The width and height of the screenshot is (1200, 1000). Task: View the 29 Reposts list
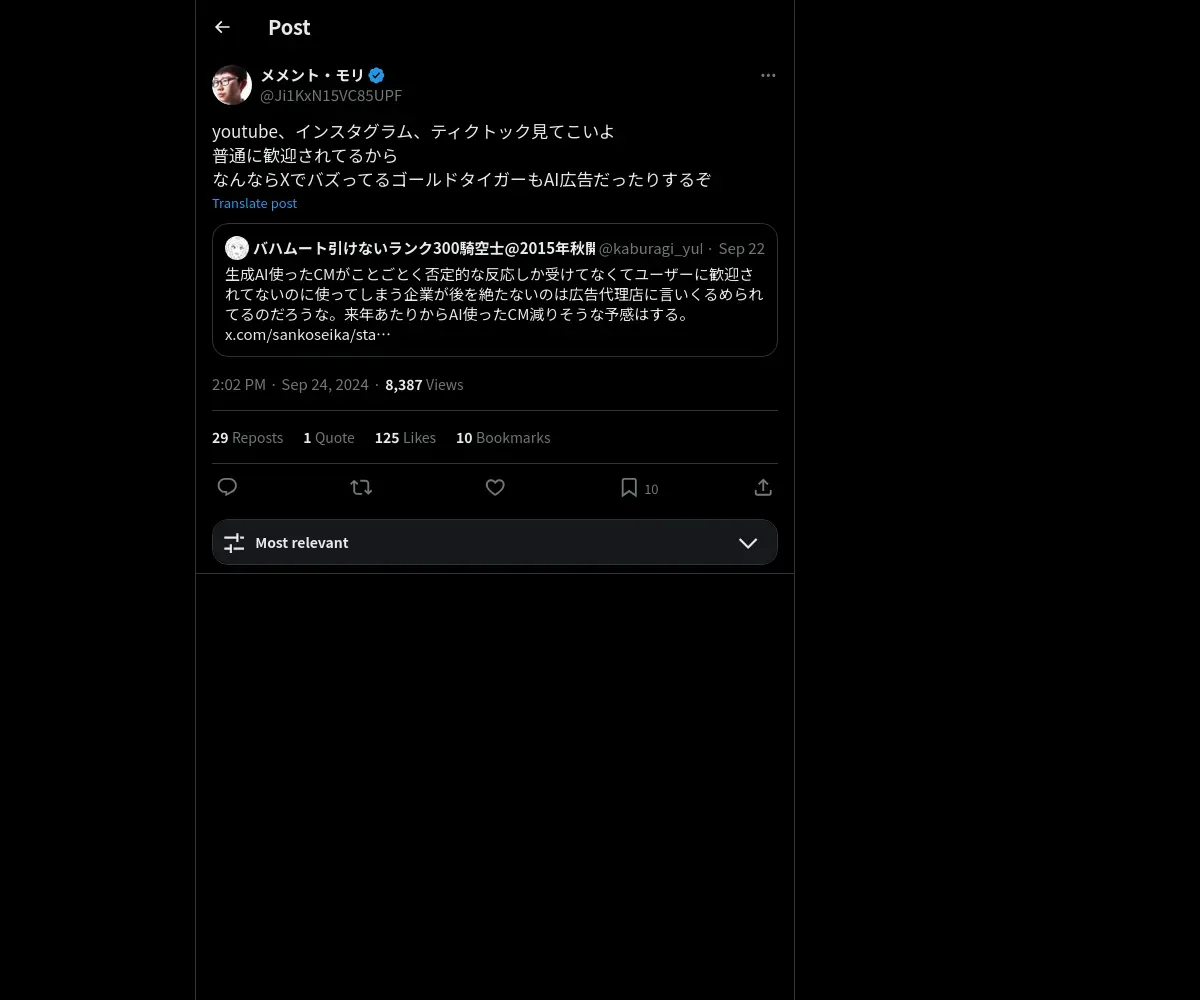tap(247, 438)
